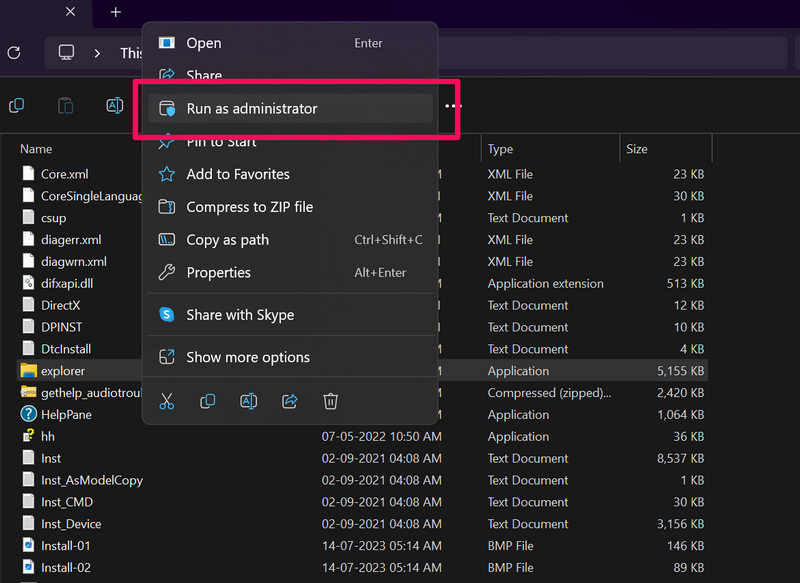Choose Add to Favorites

coord(238,174)
